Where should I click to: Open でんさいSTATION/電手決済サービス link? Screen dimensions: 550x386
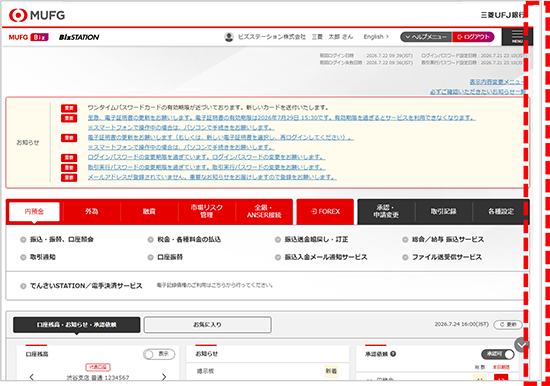tap(86, 286)
